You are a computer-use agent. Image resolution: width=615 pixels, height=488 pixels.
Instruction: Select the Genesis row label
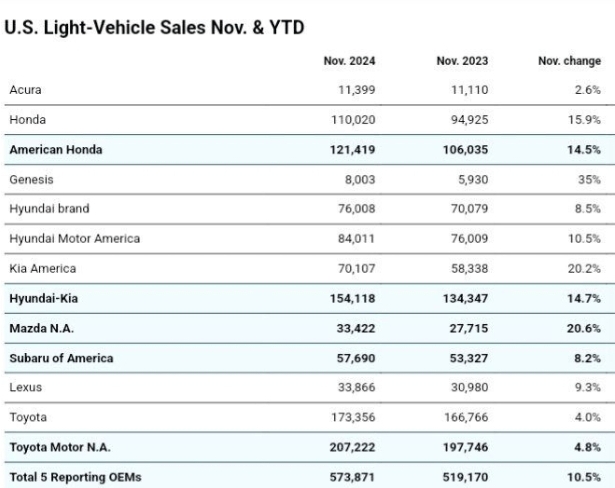pos(31,180)
